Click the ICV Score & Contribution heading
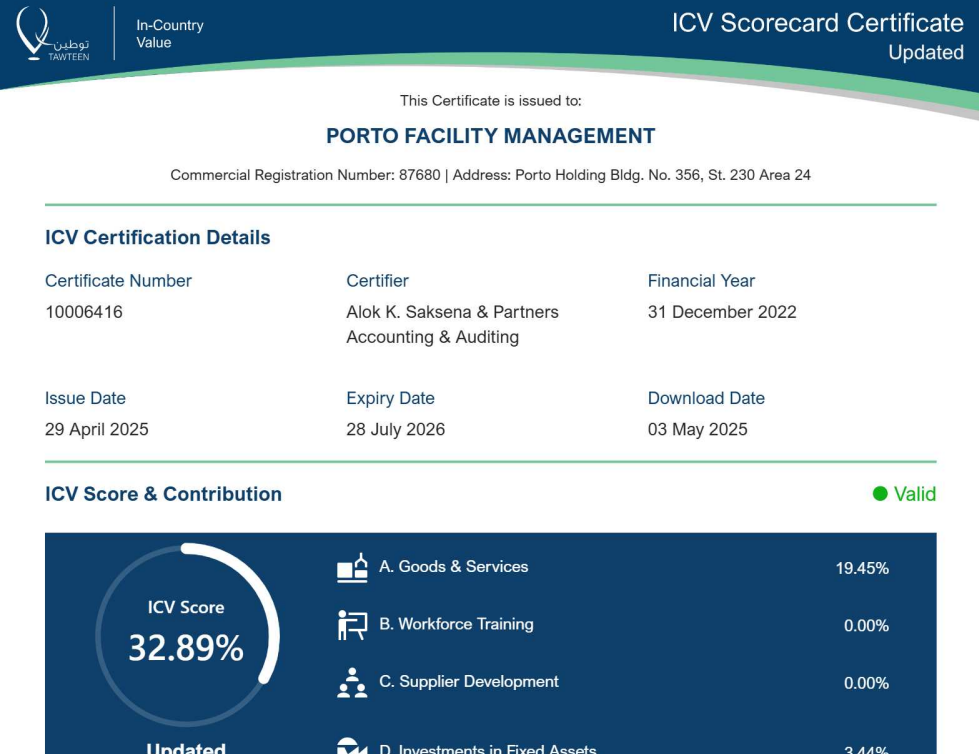Screen dimensions: 979x754 (x=163, y=494)
